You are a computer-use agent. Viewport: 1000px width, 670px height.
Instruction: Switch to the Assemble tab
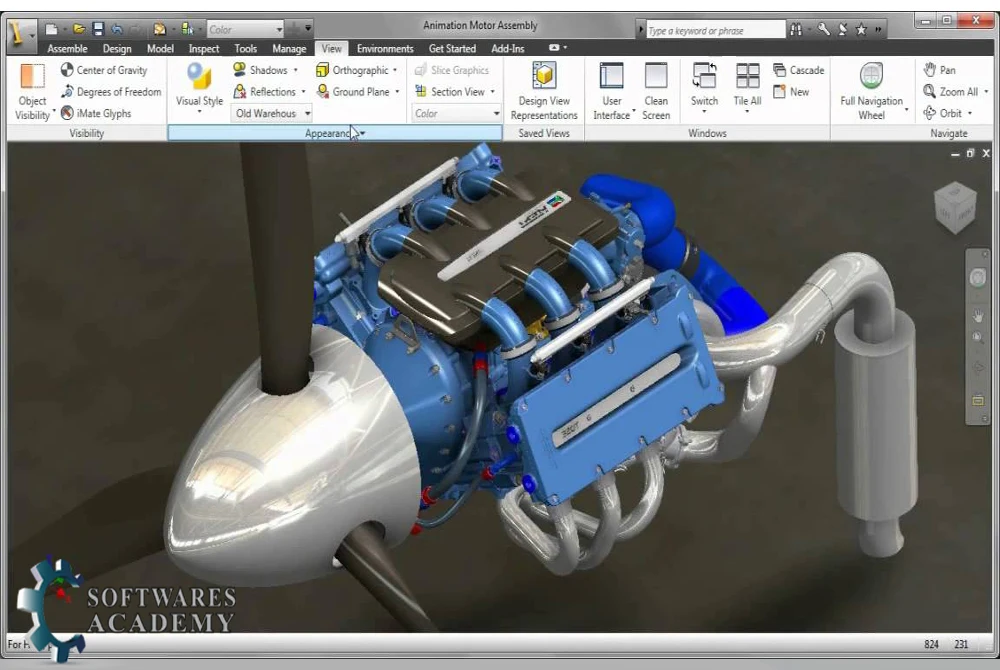pyautogui.click(x=67, y=48)
